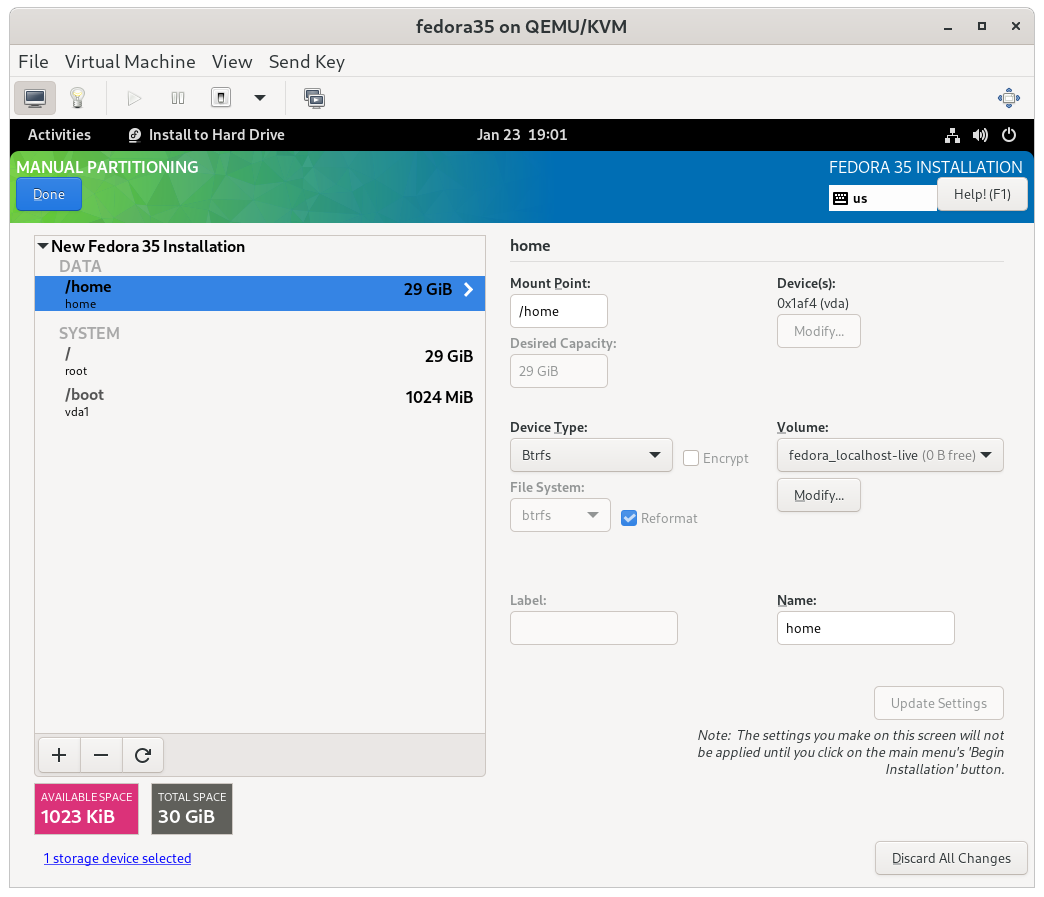This screenshot has height=897, width=1044.
Task: Toggle the Encrypt checkbox
Action: 691,458
